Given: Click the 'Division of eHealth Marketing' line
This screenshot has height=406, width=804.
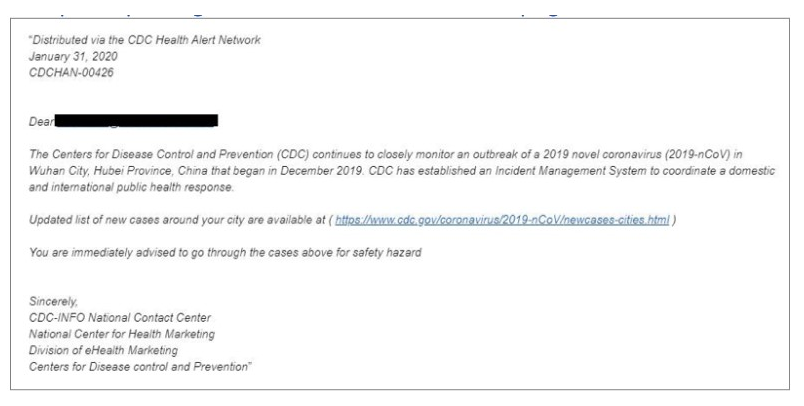Looking at the screenshot, I should pyautogui.click(x=104, y=351).
